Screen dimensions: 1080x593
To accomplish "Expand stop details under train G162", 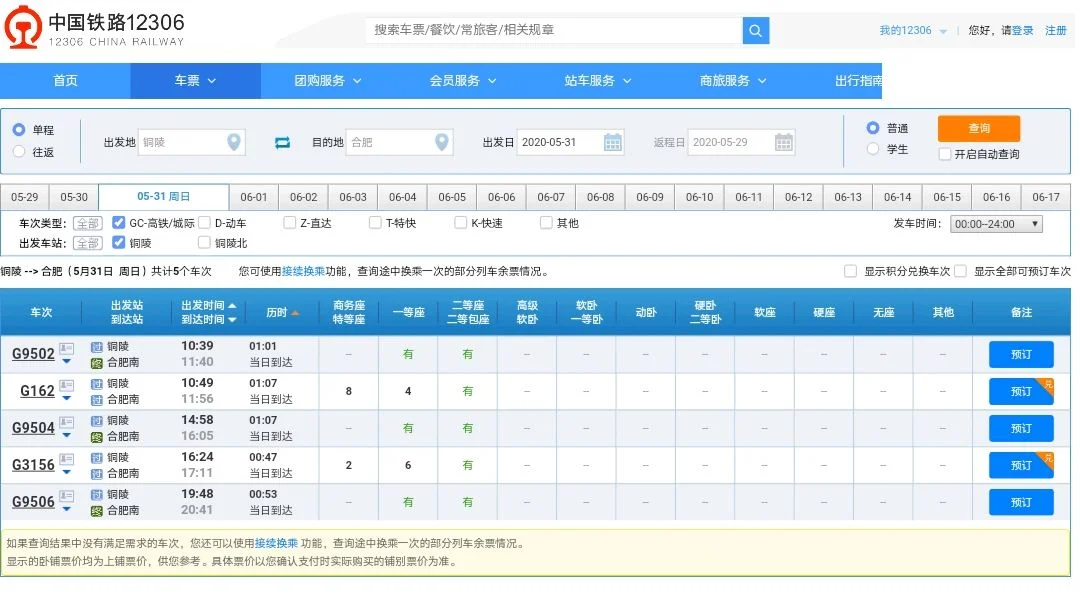I will click(66, 397).
